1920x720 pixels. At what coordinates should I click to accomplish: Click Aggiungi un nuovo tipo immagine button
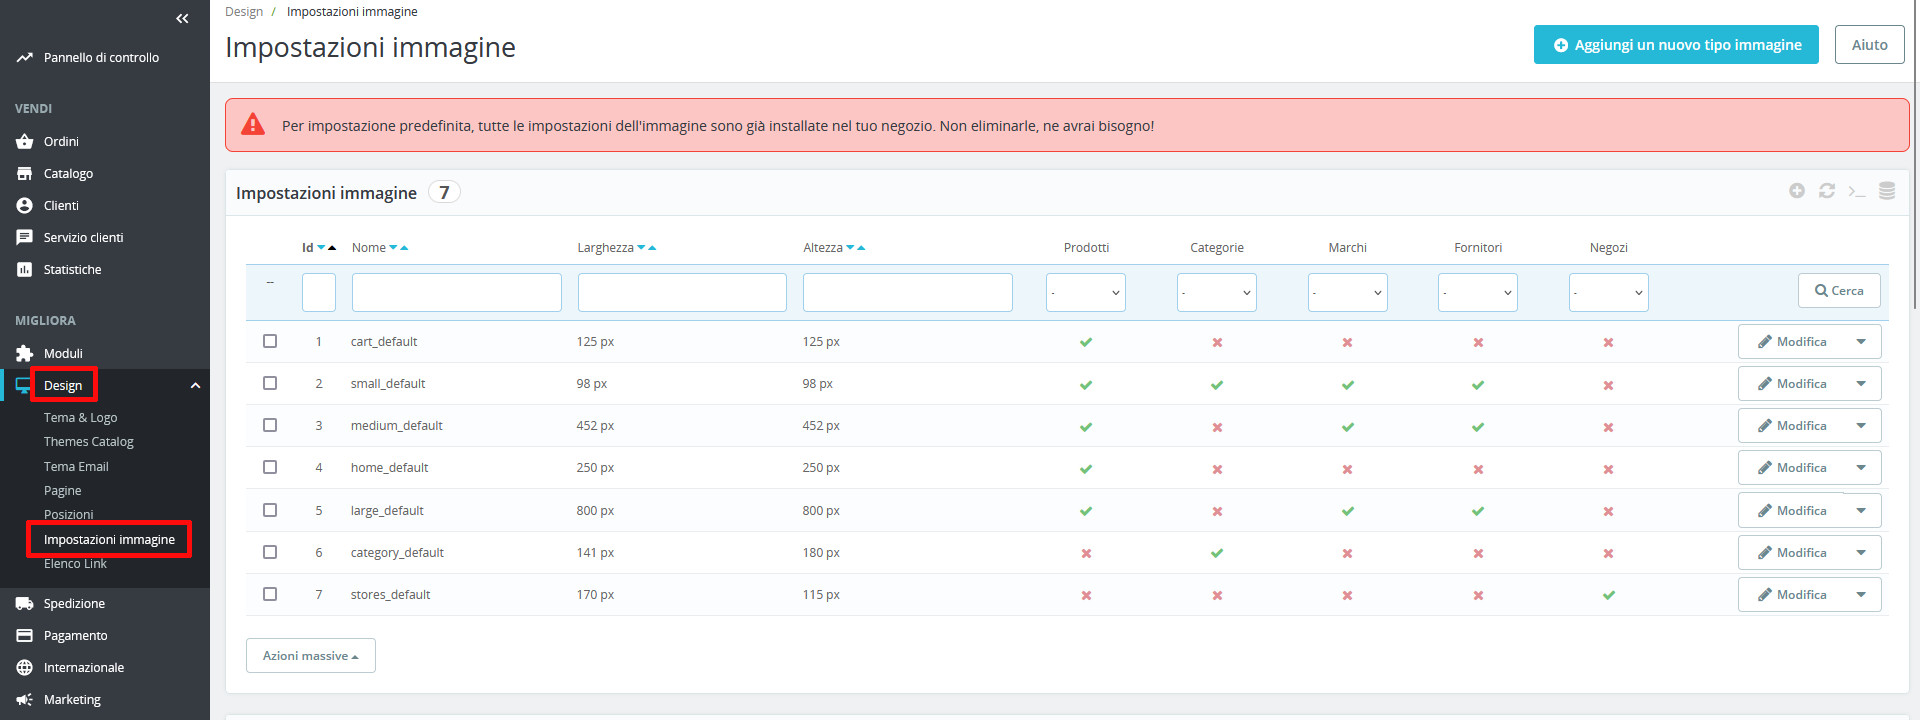point(1676,45)
